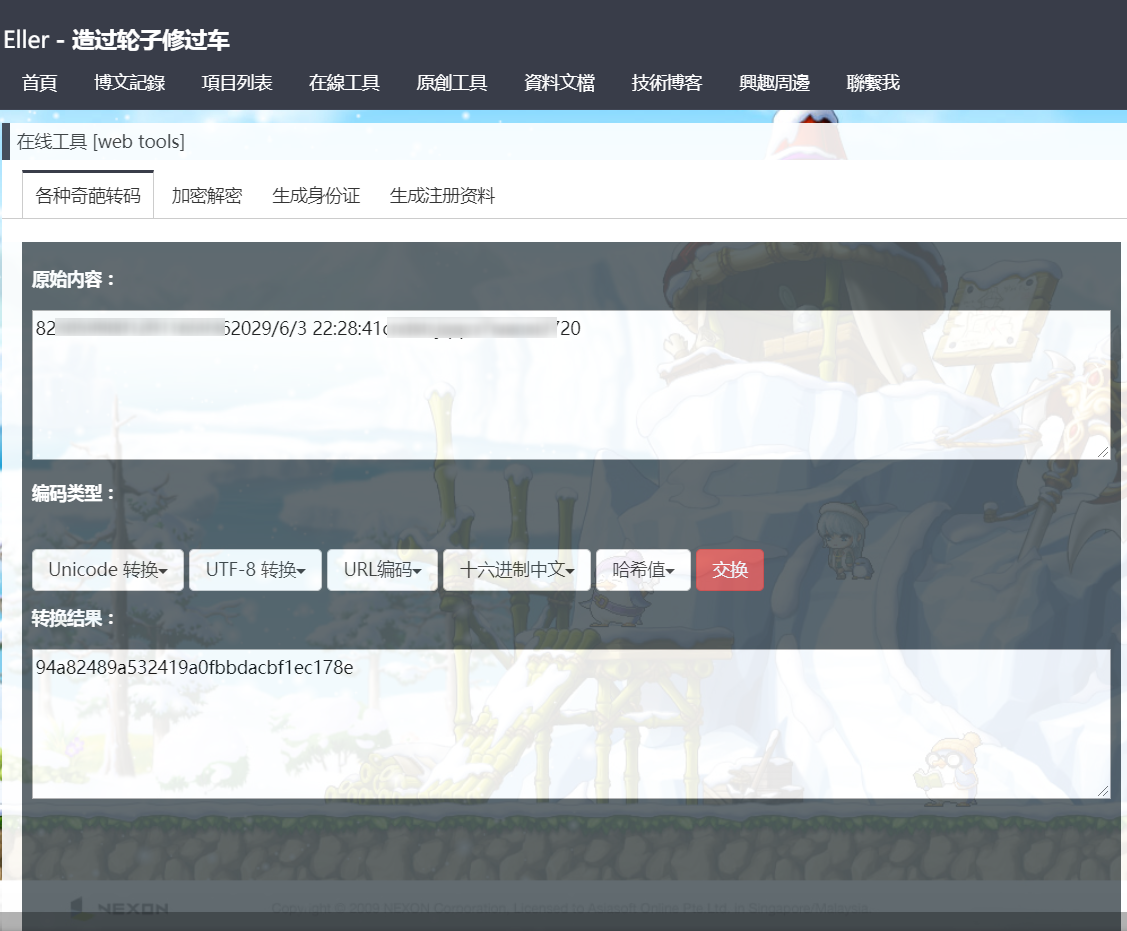Click the 原始内容 resize handle corner

pos(1103,452)
